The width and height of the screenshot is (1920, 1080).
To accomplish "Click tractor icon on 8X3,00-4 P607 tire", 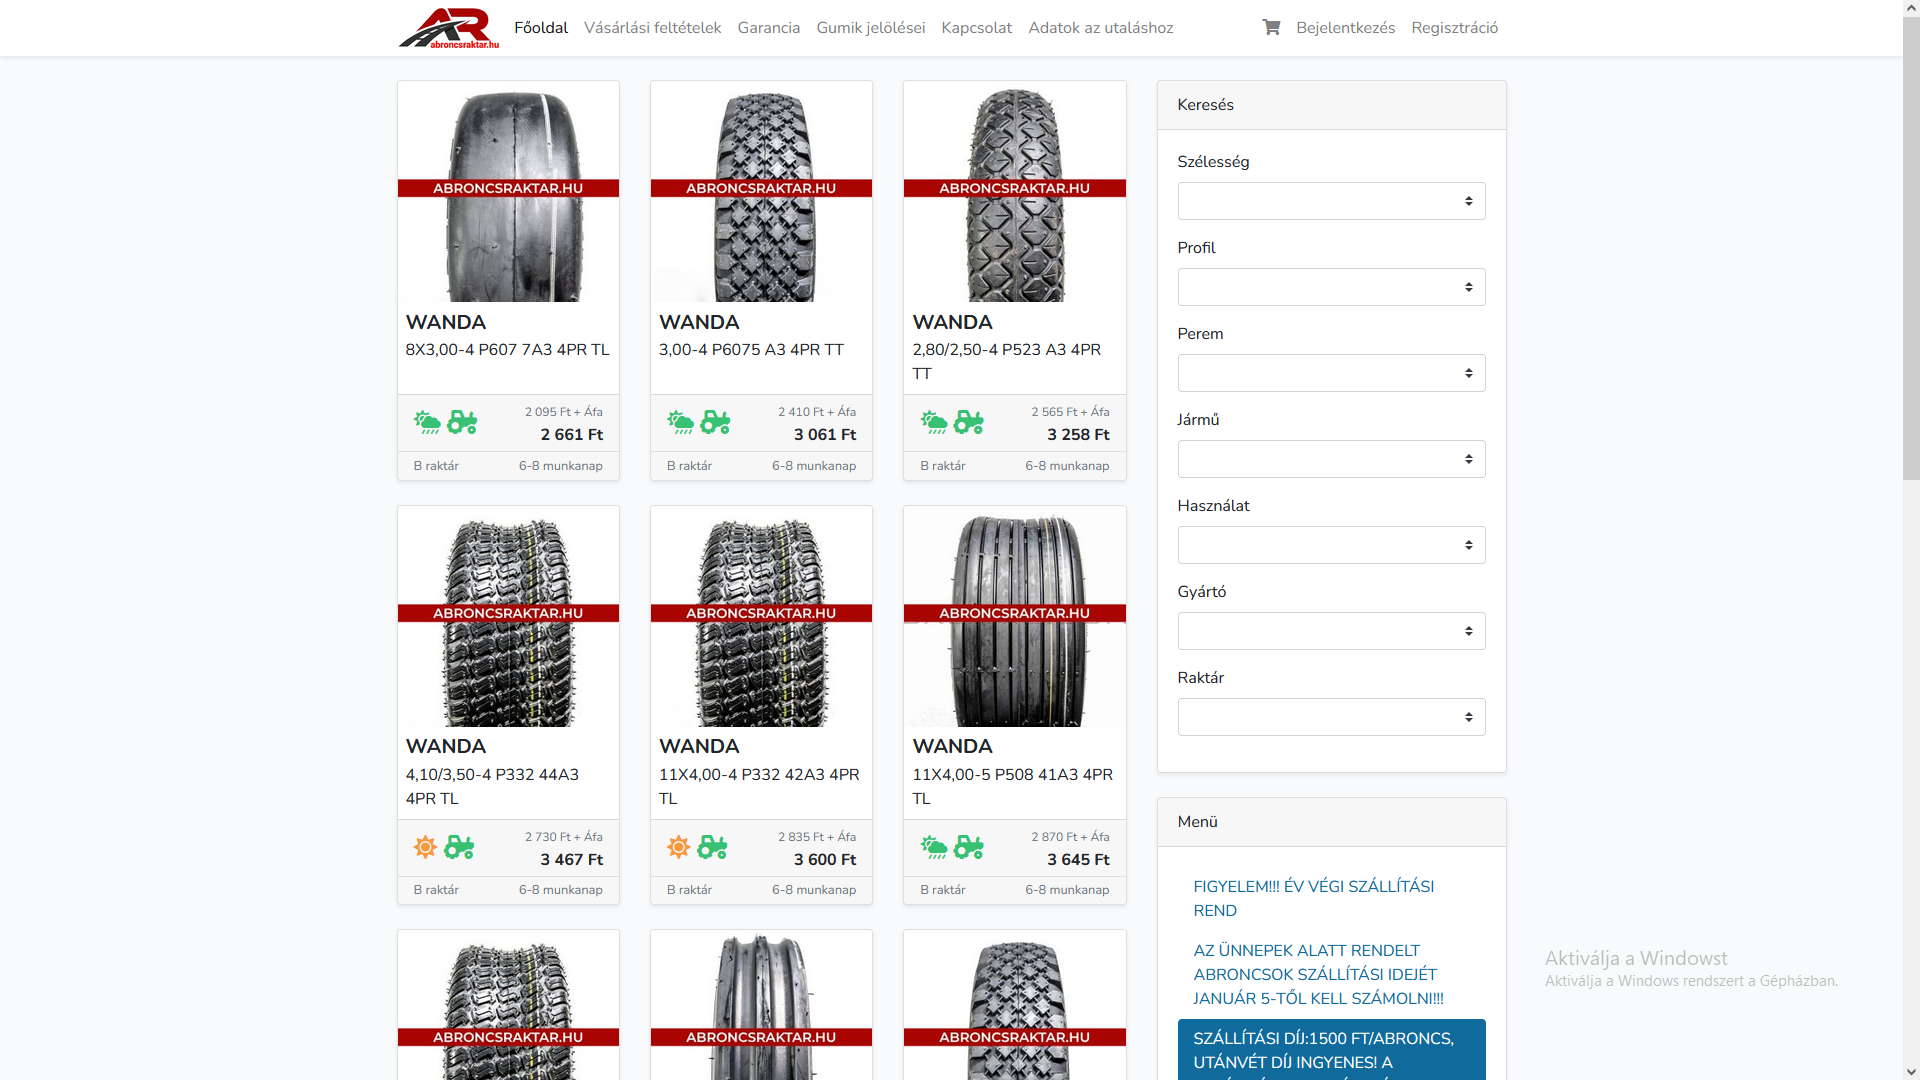I will (462, 422).
